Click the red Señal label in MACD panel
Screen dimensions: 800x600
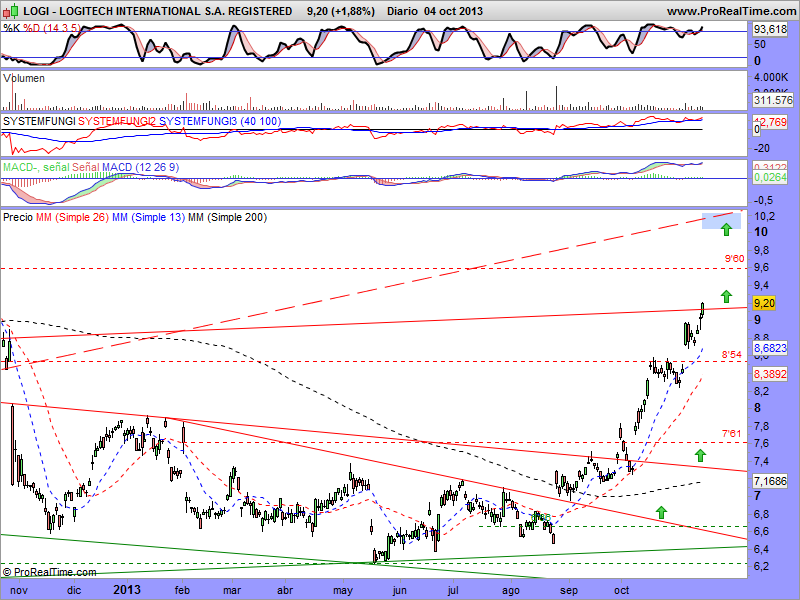pyautogui.click(x=86, y=167)
